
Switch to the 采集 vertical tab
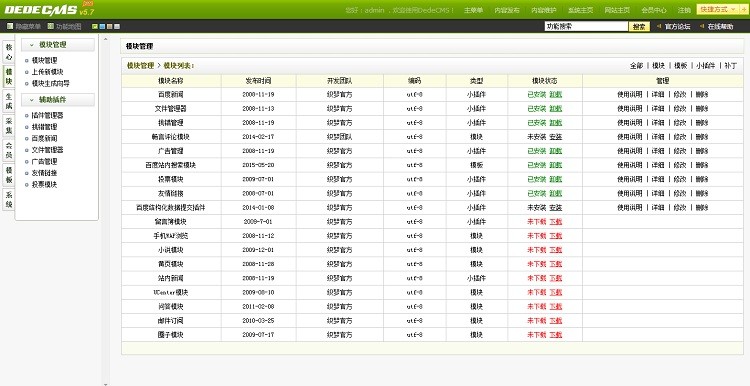tap(9, 126)
